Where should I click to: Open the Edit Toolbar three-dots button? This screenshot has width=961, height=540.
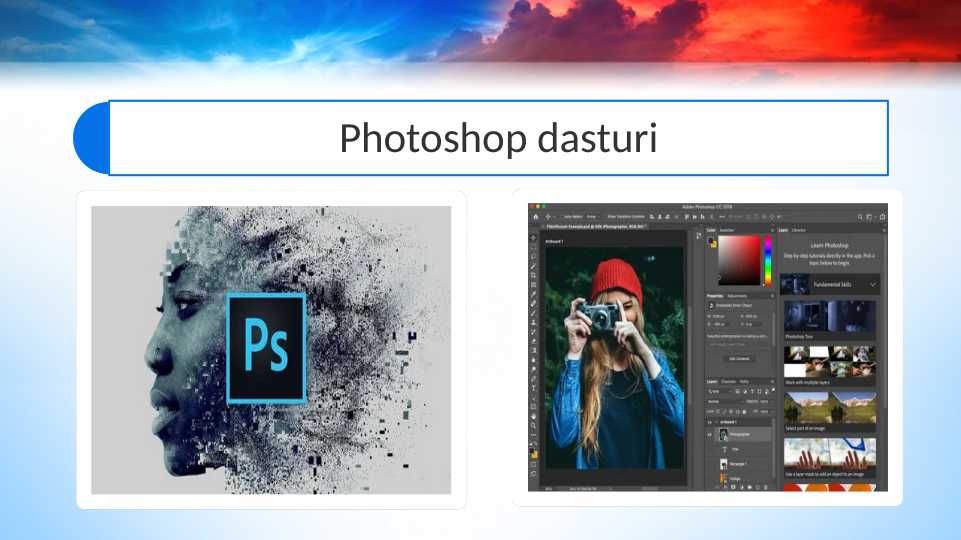tap(533, 435)
